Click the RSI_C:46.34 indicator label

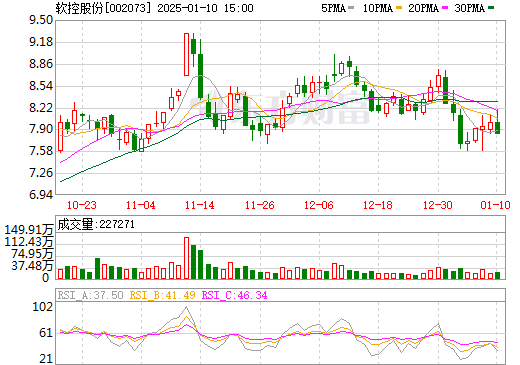[235, 295]
